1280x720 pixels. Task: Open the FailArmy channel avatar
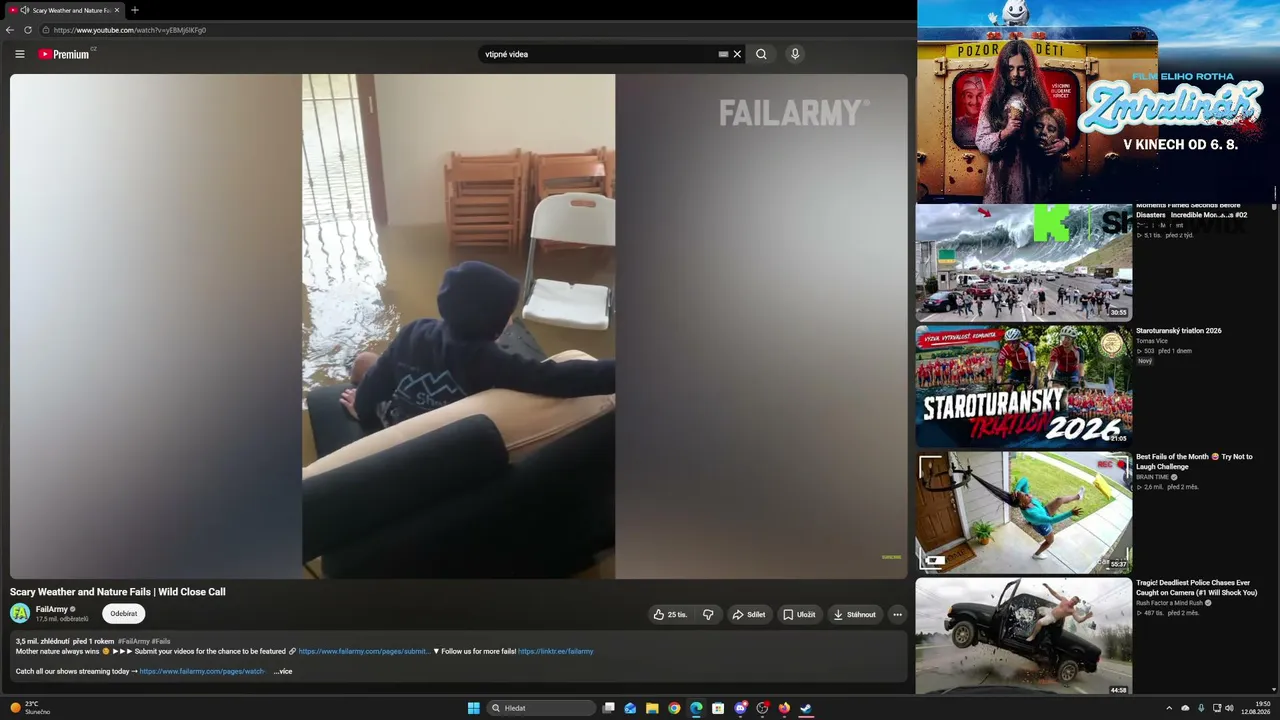(x=20, y=613)
